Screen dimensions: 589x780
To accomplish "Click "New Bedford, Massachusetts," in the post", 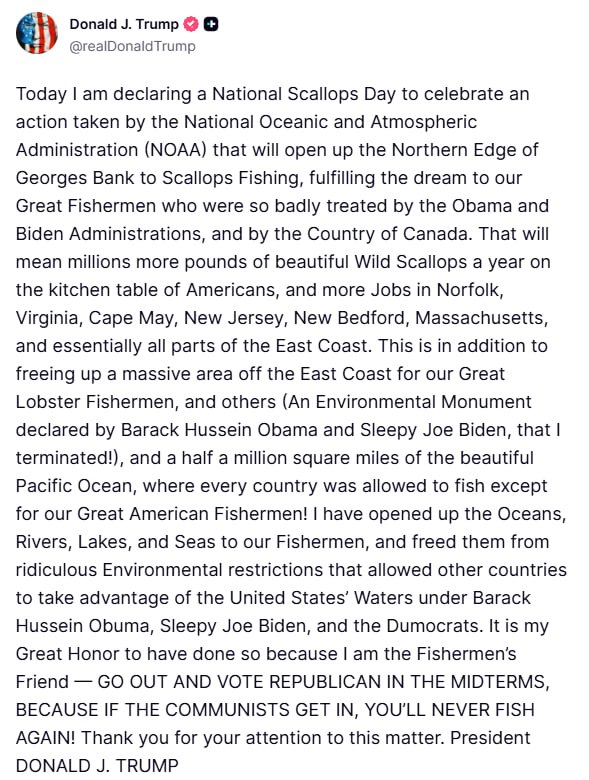I will pos(421,318).
